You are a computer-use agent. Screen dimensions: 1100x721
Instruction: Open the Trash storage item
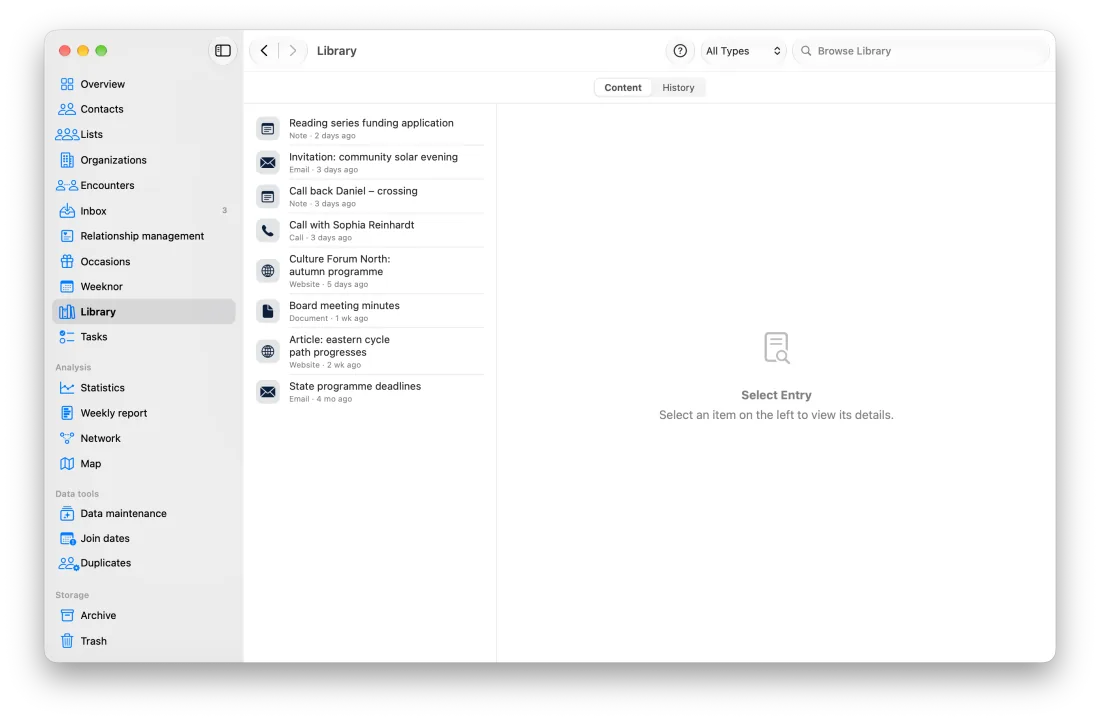pos(144,641)
